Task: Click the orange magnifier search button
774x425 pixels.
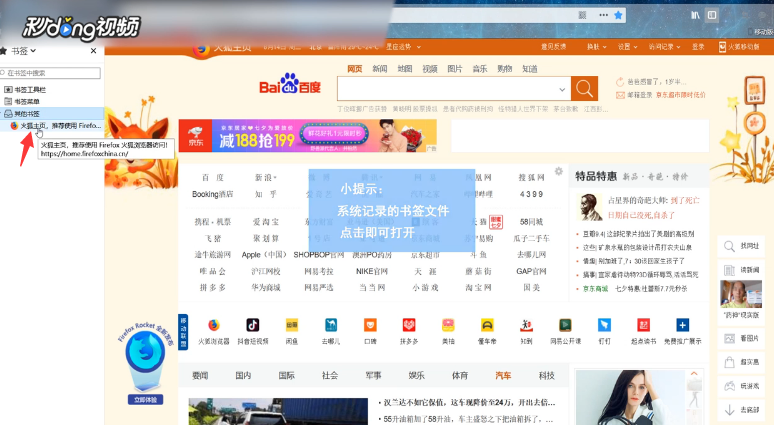Action: pos(584,88)
